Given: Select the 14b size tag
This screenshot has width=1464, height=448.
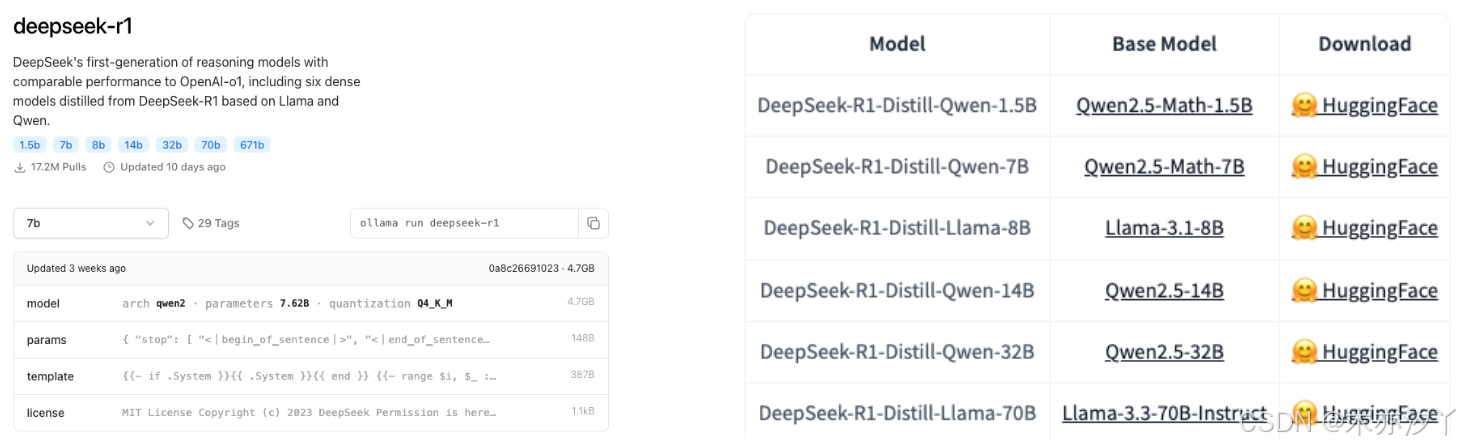Looking at the screenshot, I should (134, 145).
